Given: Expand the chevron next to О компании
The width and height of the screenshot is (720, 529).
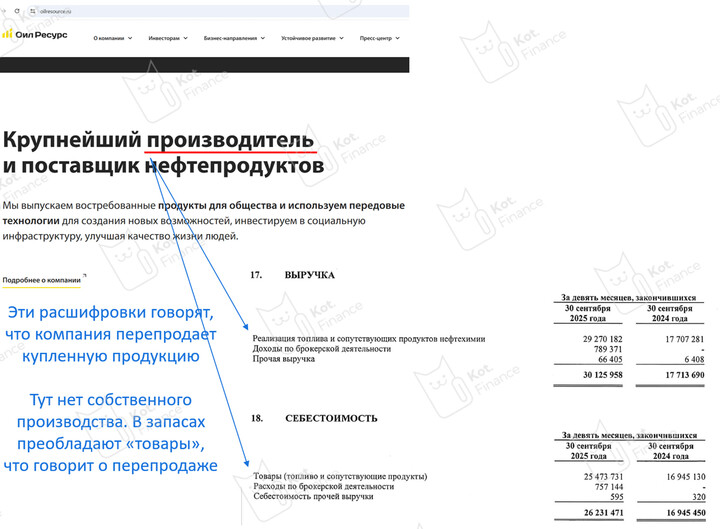Looking at the screenshot, I should [131, 39].
